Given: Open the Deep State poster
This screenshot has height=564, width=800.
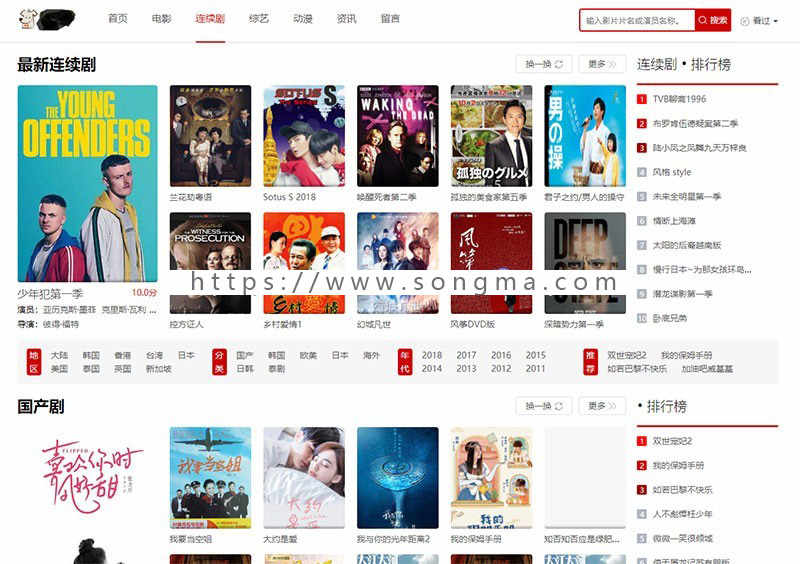Looking at the screenshot, I should pyautogui.click(x=585, y=263).
